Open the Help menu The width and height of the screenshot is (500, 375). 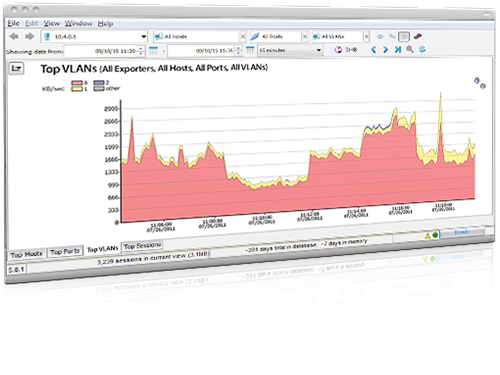[x=105, y=24]
